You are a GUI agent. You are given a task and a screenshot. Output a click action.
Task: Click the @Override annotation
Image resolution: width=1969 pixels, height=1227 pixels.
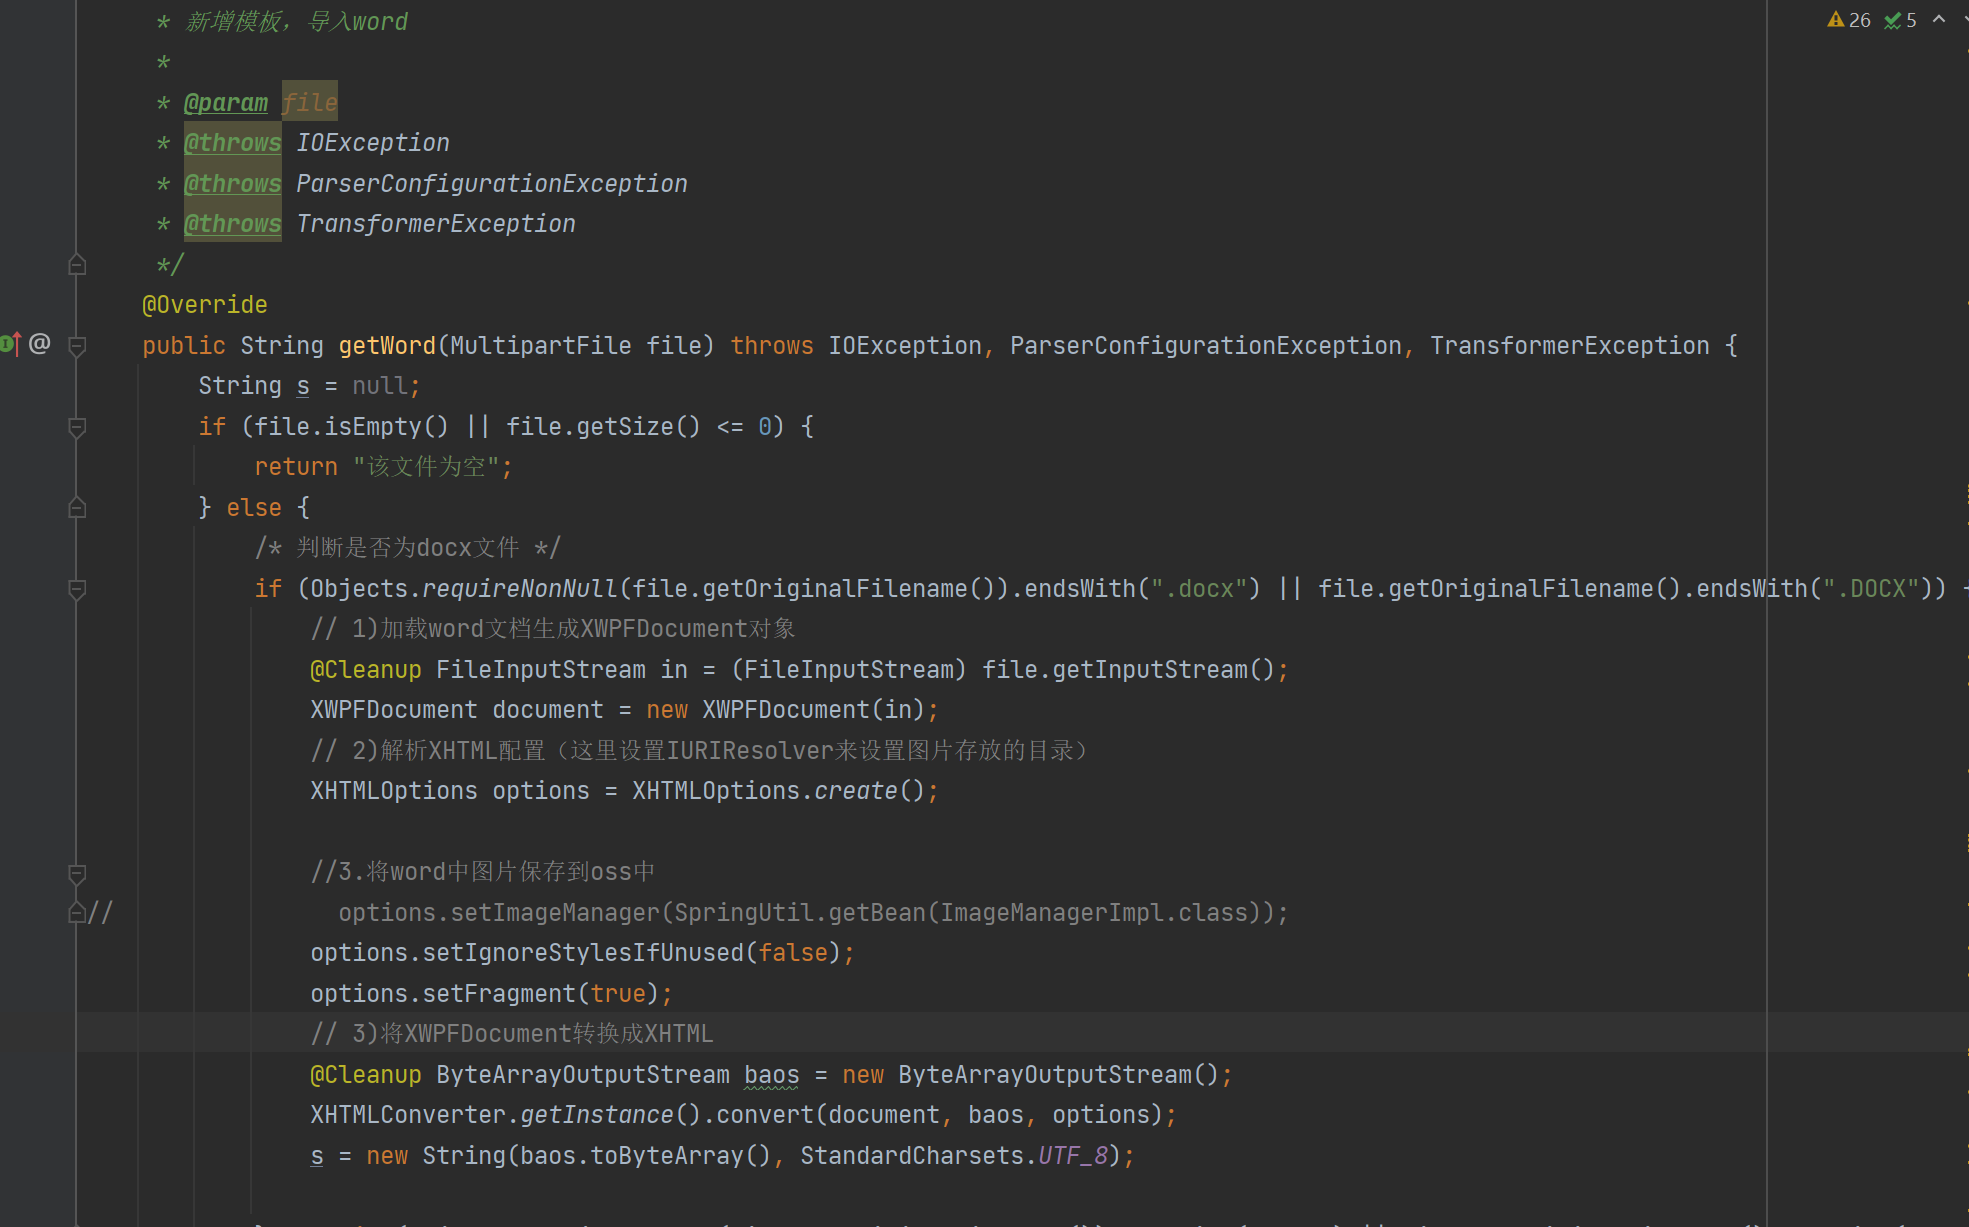click(x=204, y=305)
